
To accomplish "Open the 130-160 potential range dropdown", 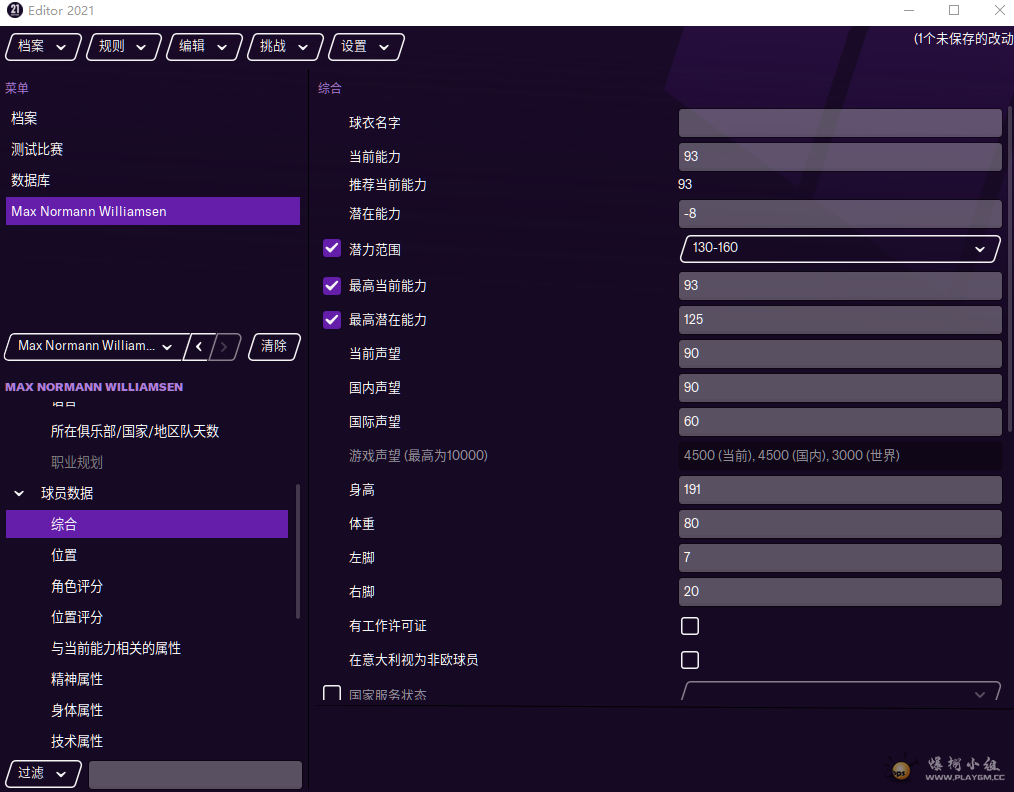I will click(840, 248).
